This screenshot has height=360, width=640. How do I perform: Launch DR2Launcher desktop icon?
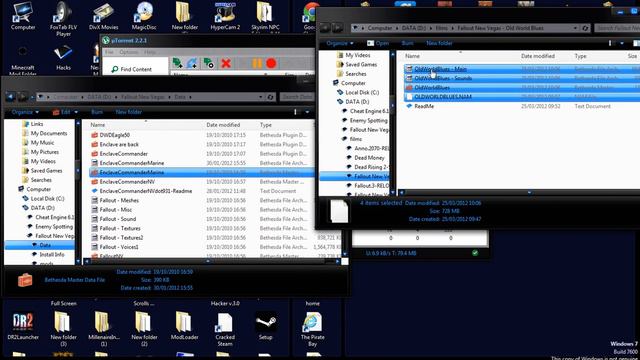(23, 326)
